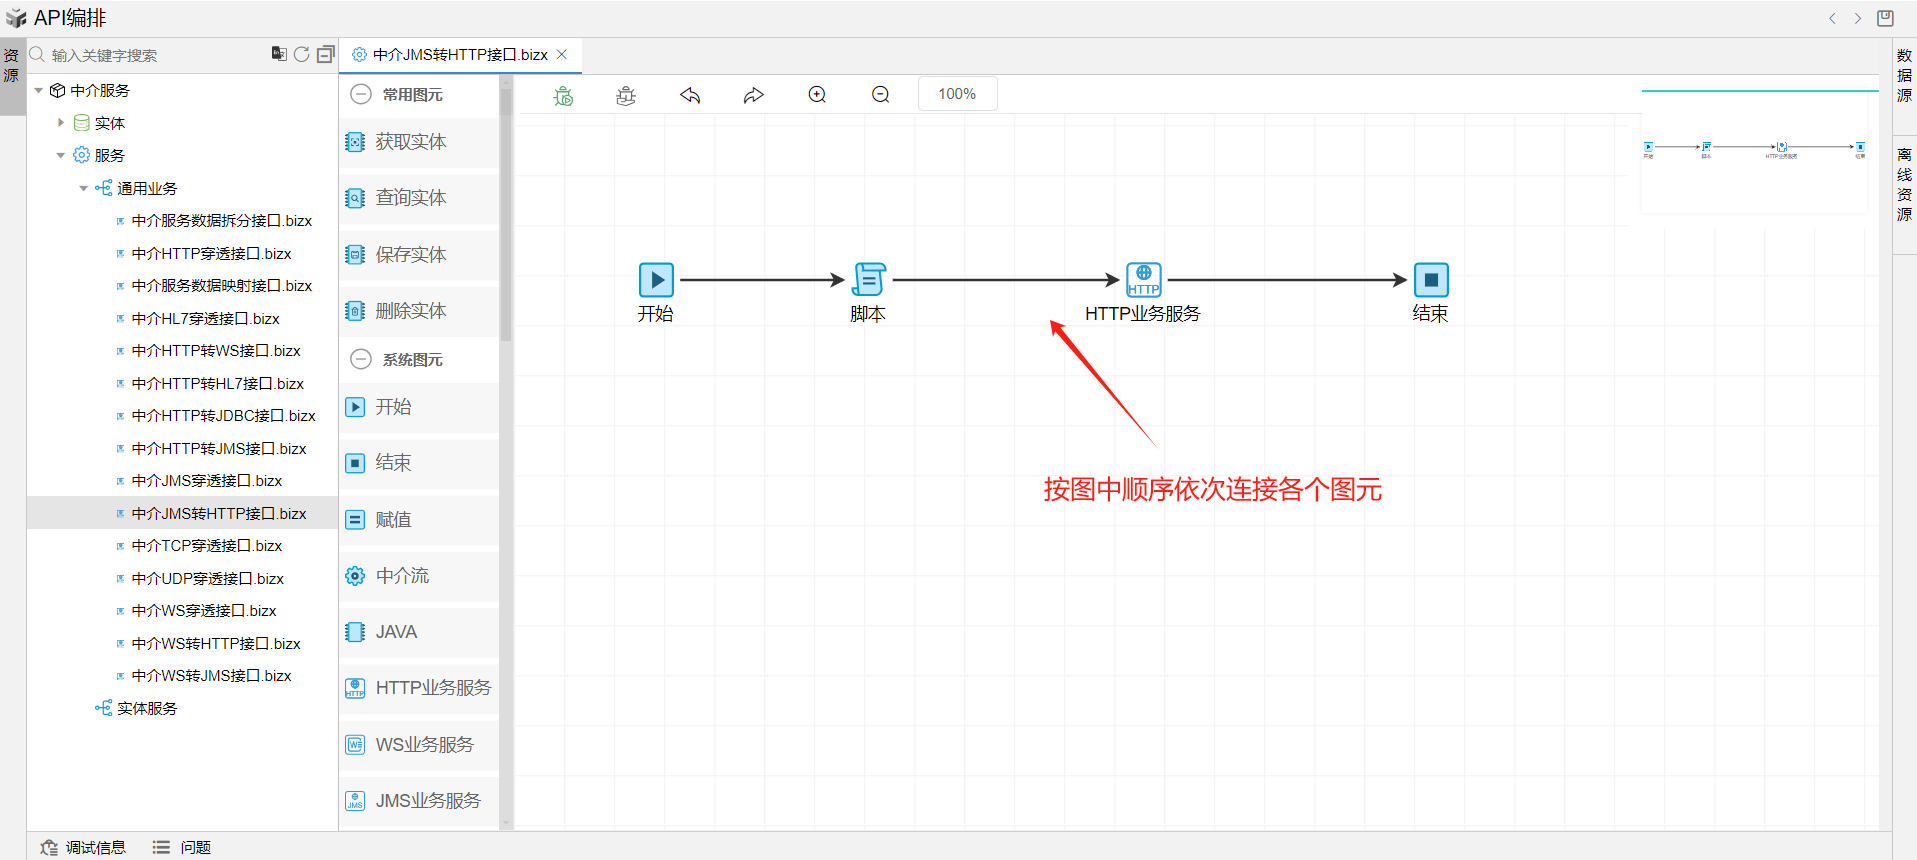Pick the JMS业务服务 palette element
Screen dimensions: 1917x860
pyautogui.click(x=427, y=801)
